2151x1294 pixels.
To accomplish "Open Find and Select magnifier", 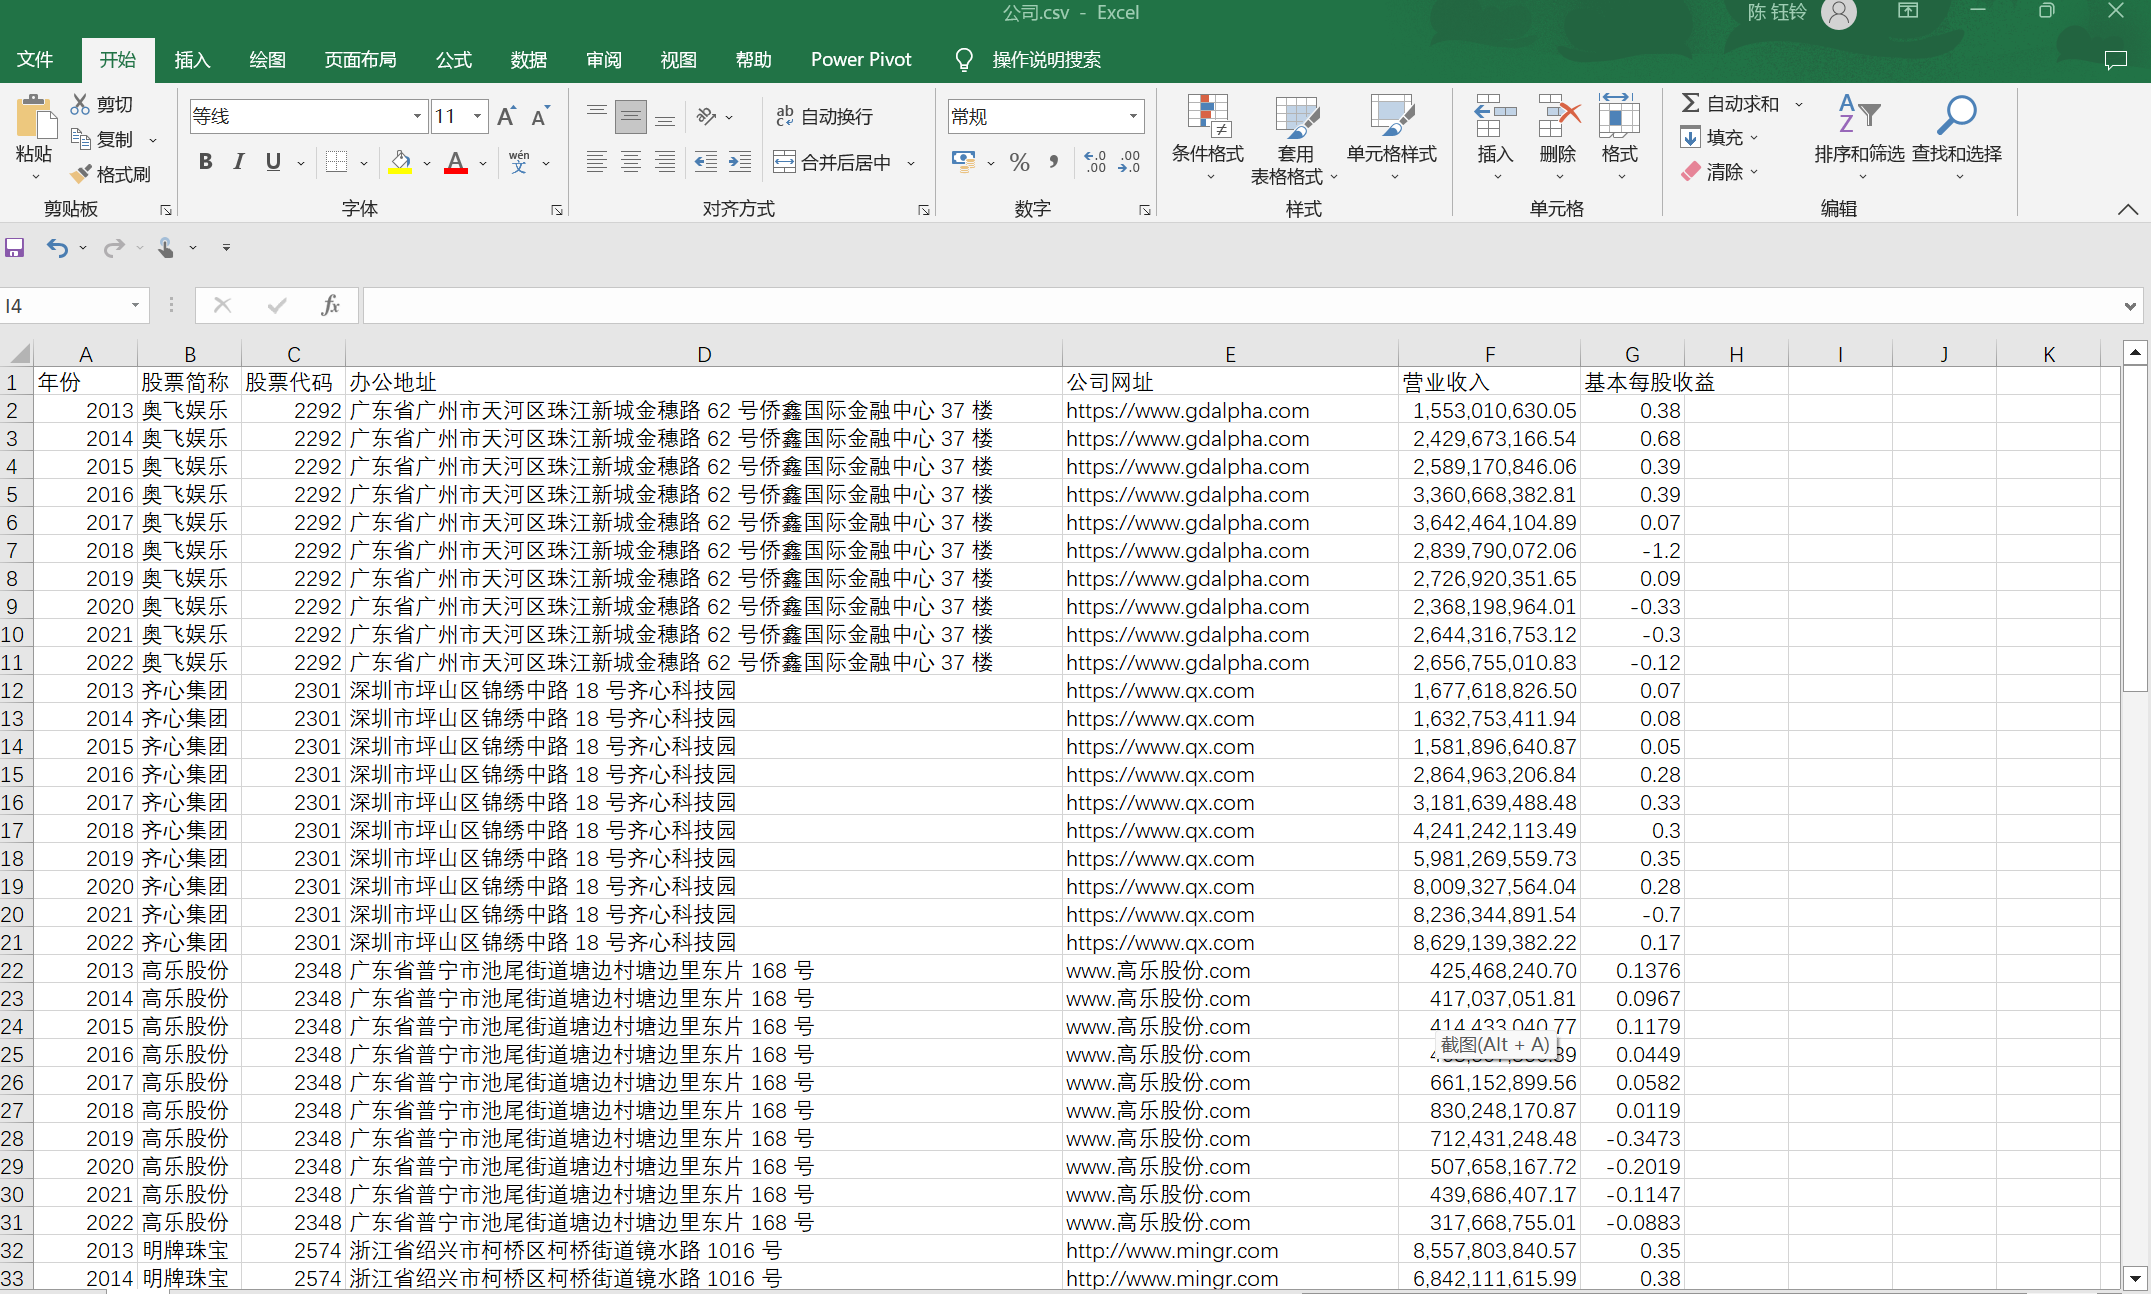I will (1957, 139).
